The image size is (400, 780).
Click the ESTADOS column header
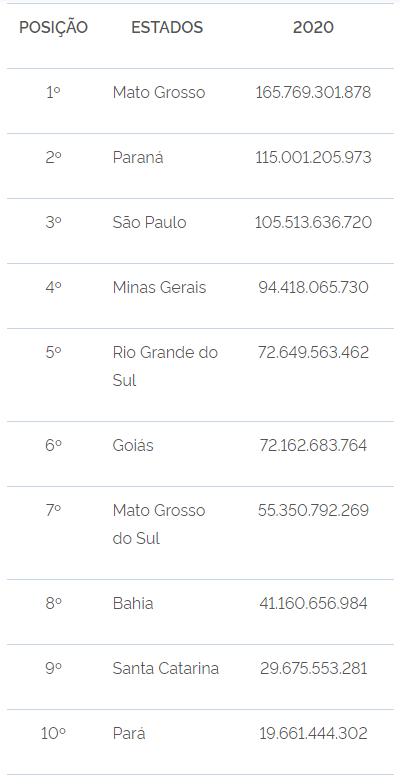pos(167,27)
